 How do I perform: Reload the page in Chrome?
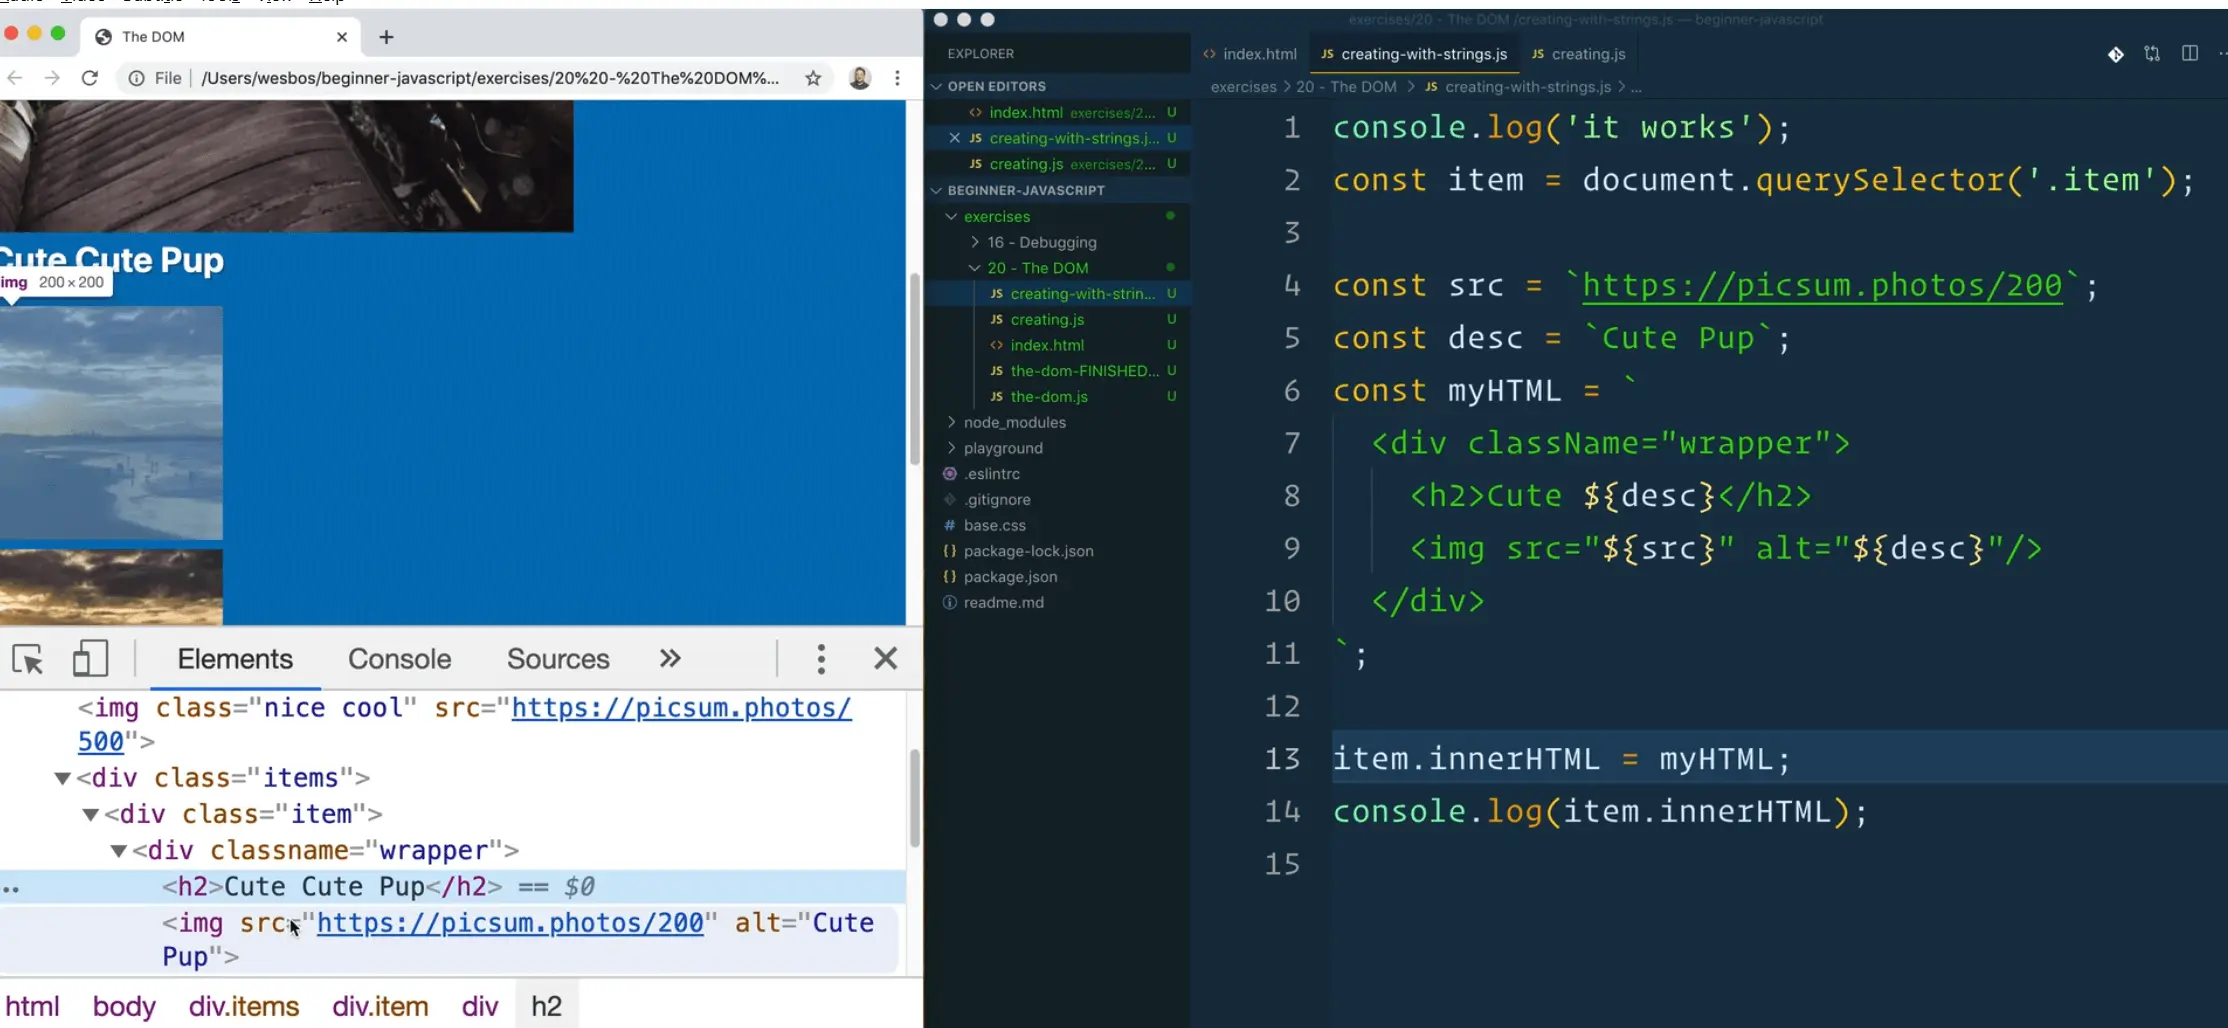90,78
